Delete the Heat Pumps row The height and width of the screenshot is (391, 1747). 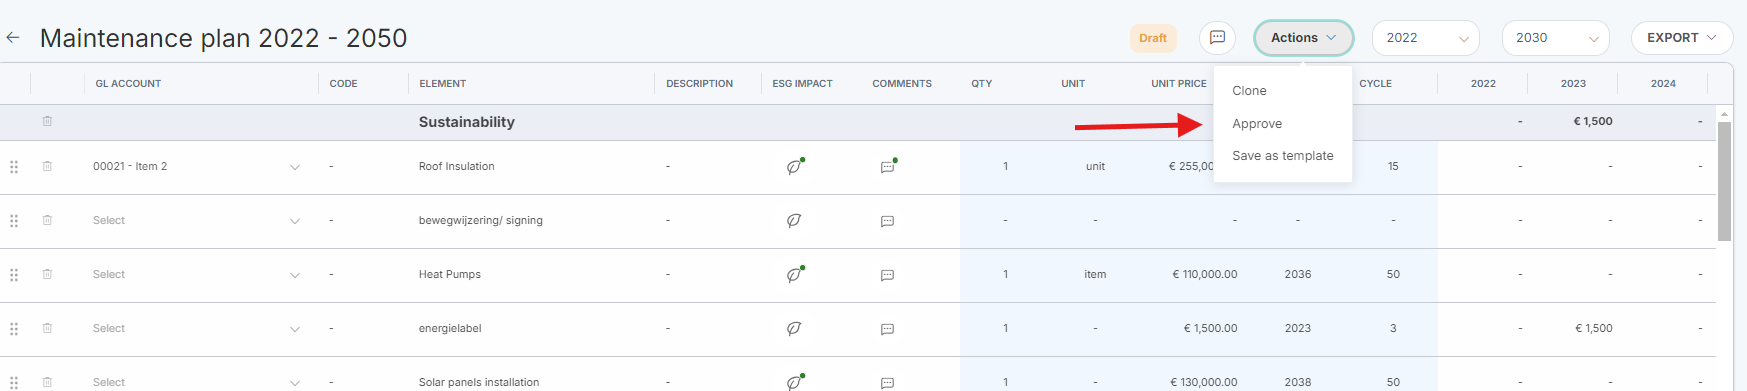click(x=47, y=274)
